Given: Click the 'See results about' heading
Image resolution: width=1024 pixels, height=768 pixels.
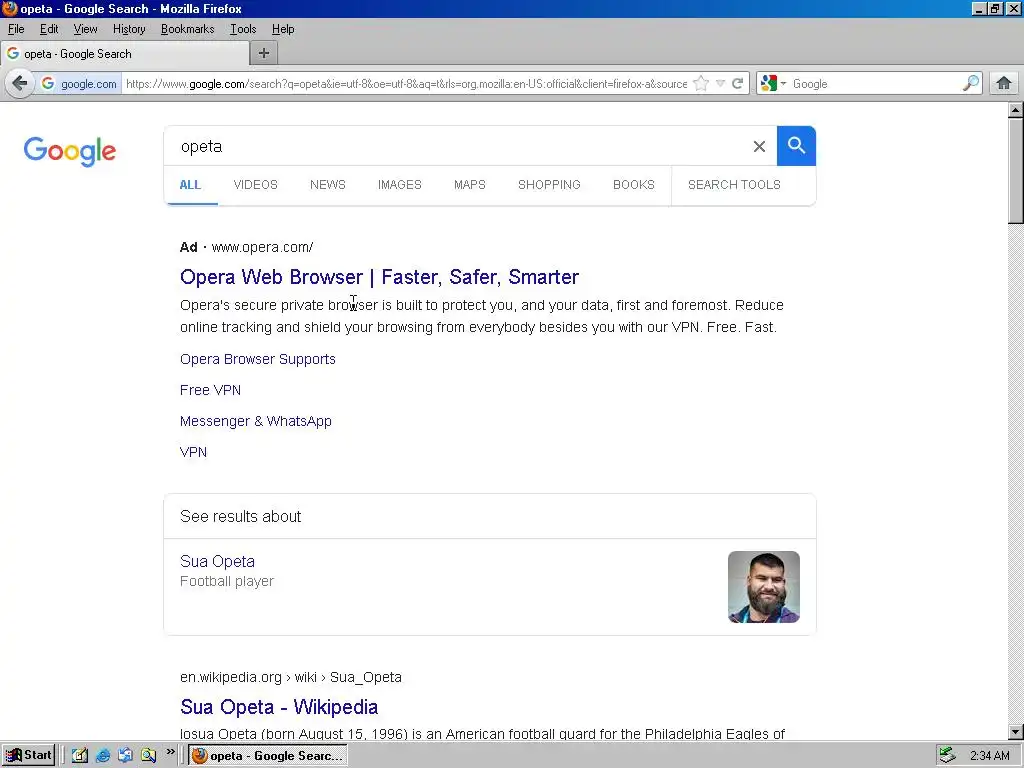Looking at the screenshot, I should [240, 516].
